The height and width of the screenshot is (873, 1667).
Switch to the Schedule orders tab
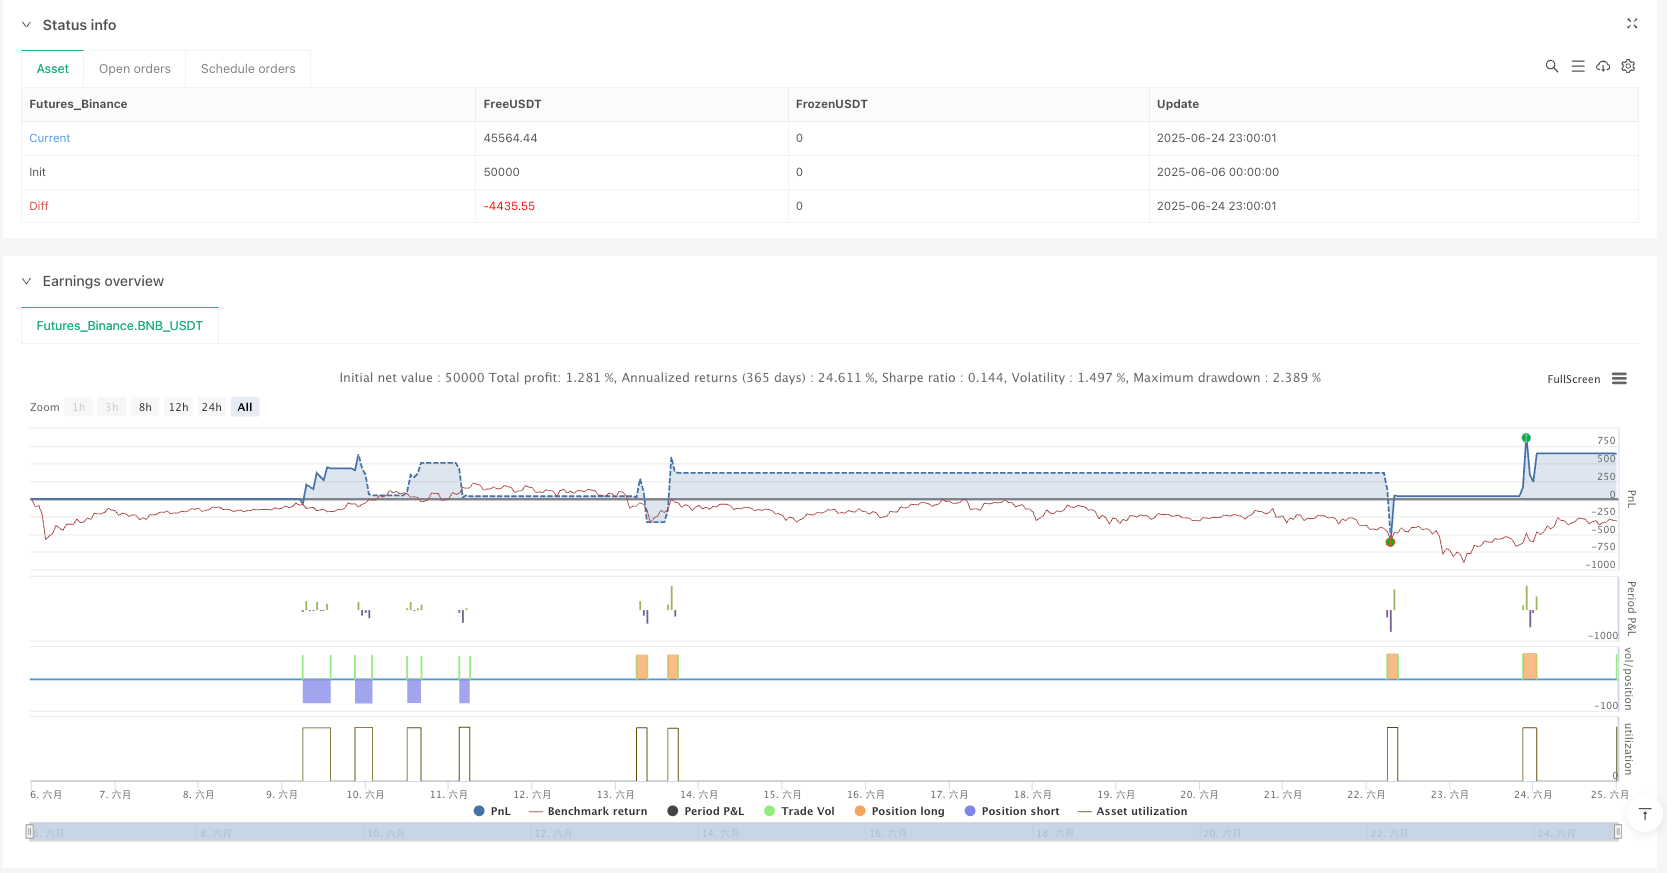click(248, 69)
